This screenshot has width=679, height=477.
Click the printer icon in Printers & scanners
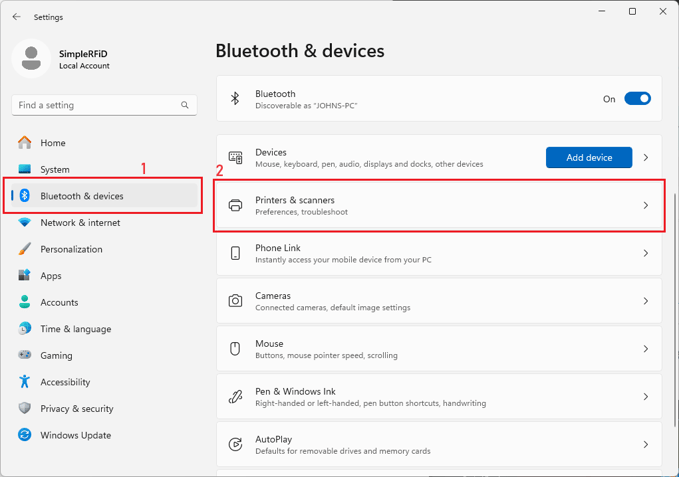point(235,205)
